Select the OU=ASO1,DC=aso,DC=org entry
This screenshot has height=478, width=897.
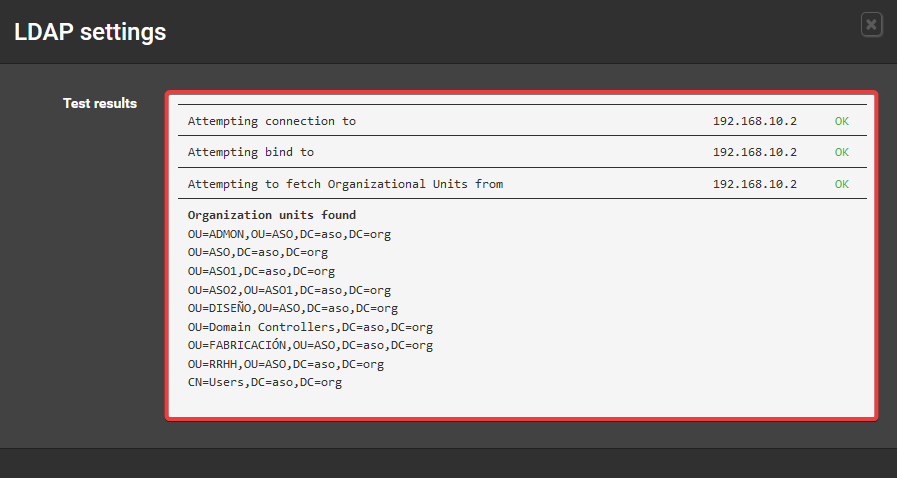tap(261, 271)
